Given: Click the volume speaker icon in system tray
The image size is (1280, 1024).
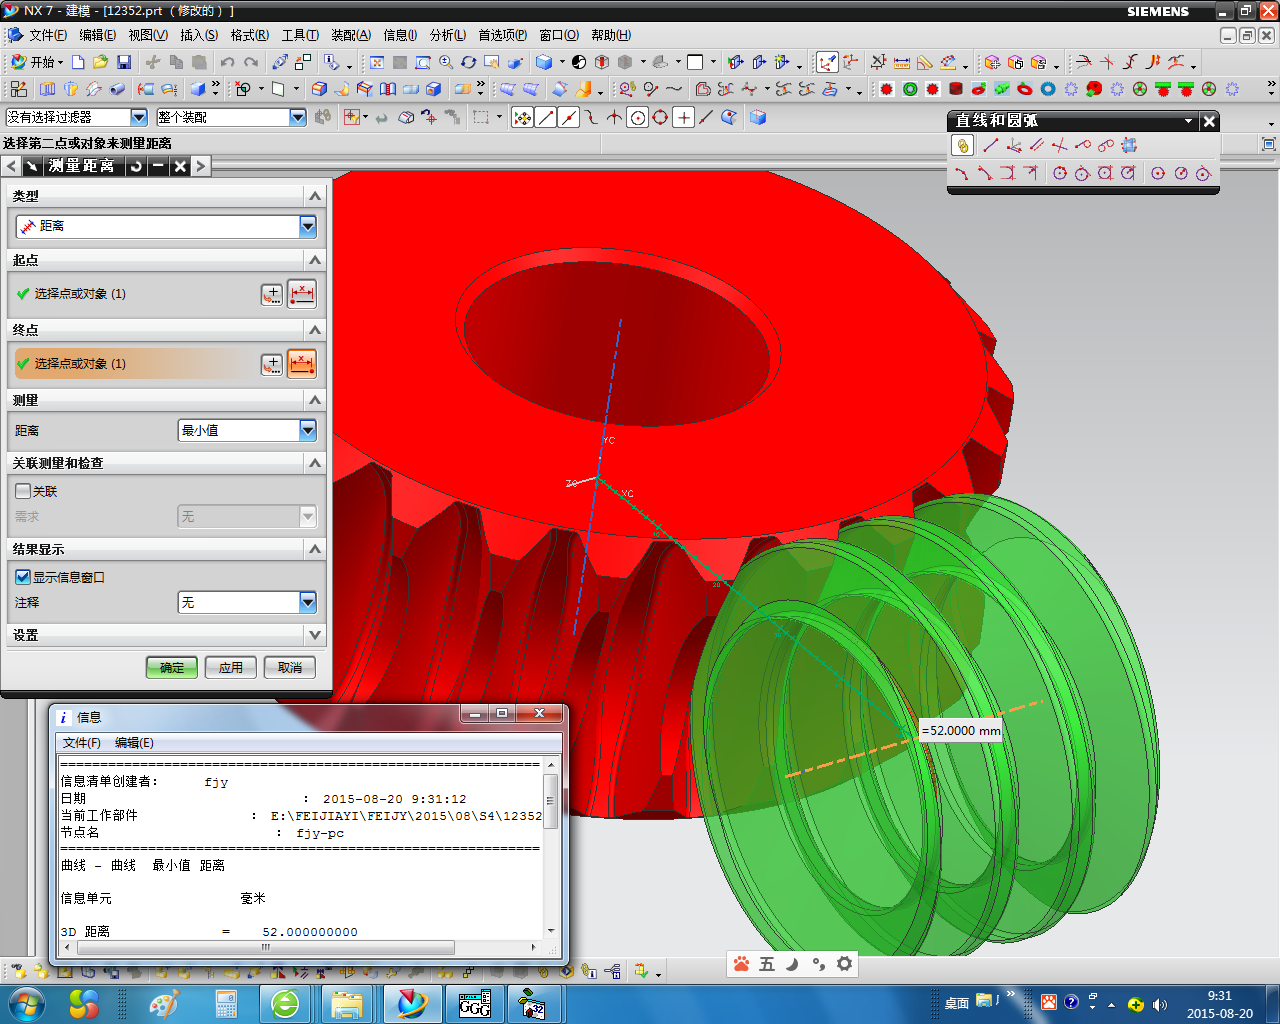Looking at the screenshot, I should [1160, 1004].
